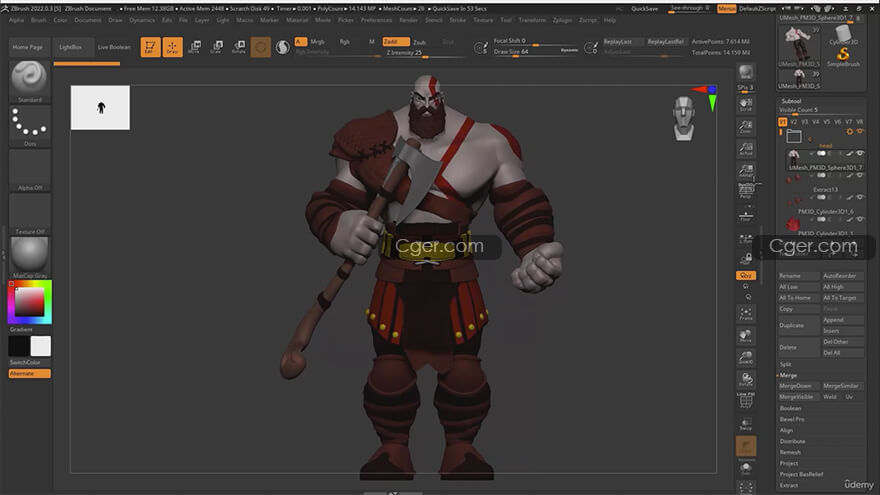Open the Tool menu
The image size is (880, 495).
[506, 20]
